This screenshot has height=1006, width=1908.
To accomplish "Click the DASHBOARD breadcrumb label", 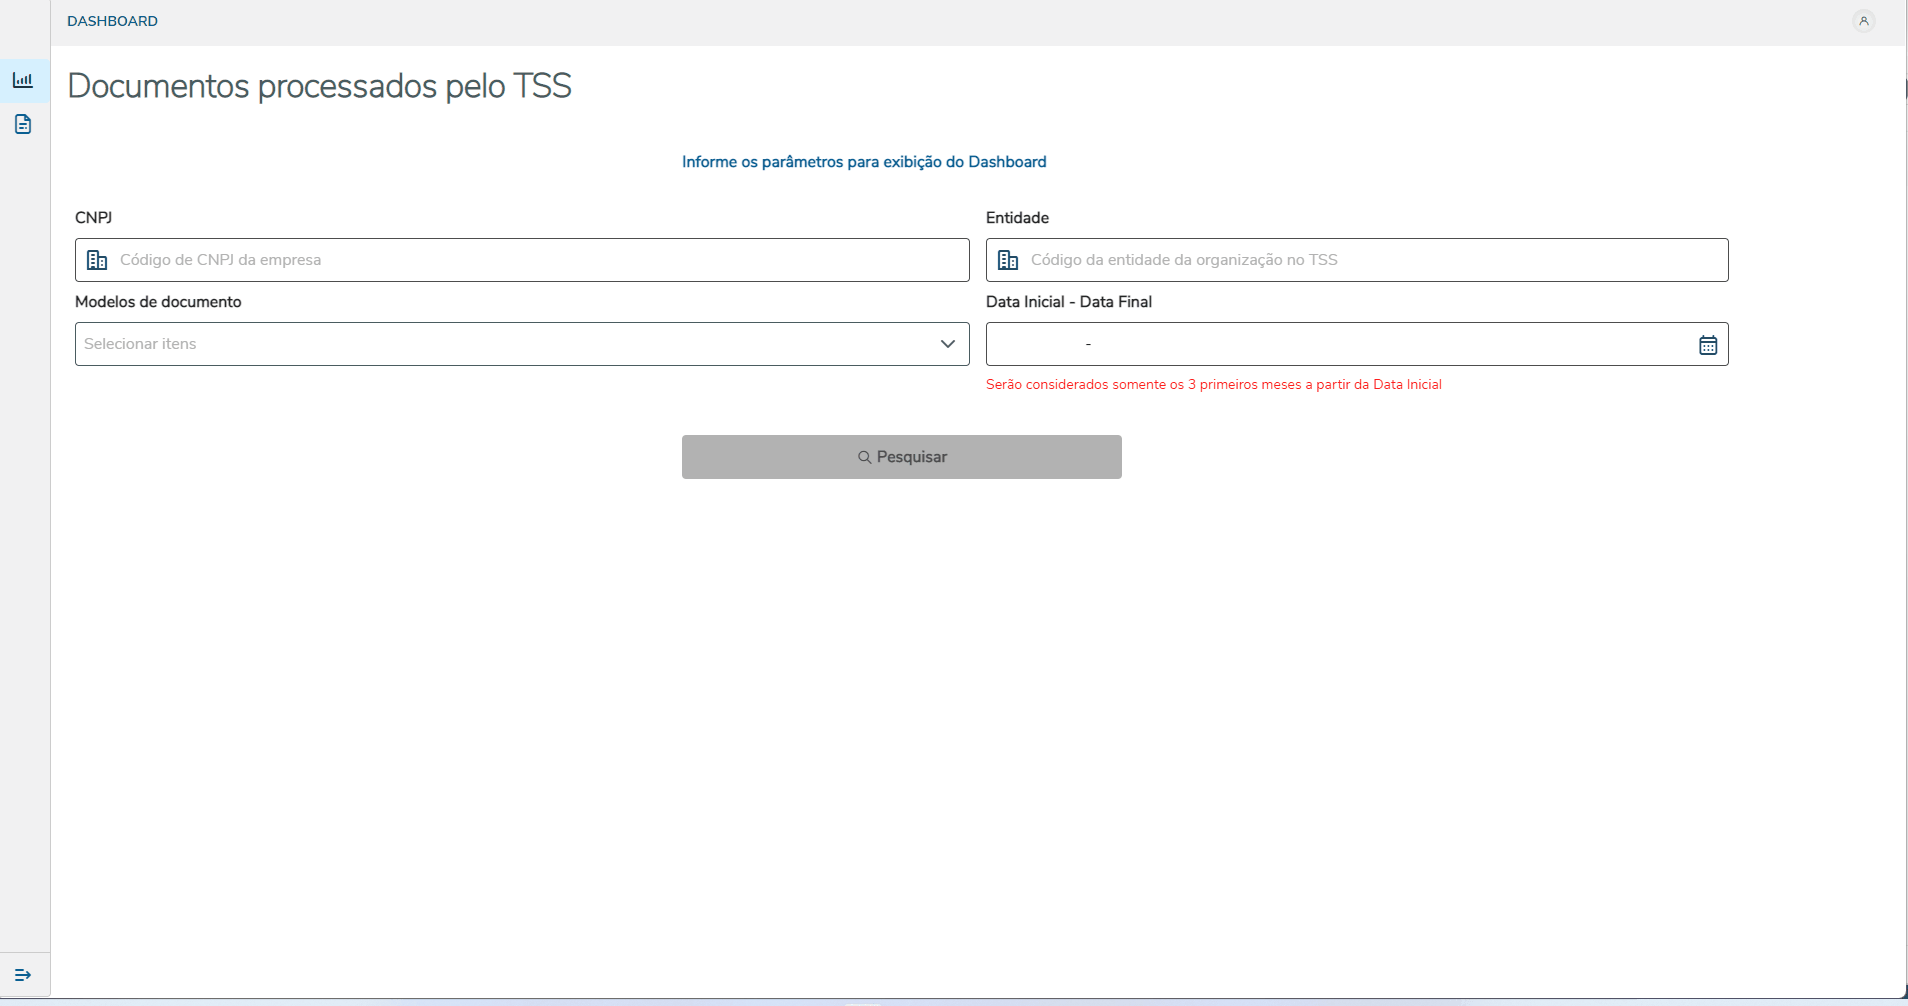I will click(x=112, y=21).
